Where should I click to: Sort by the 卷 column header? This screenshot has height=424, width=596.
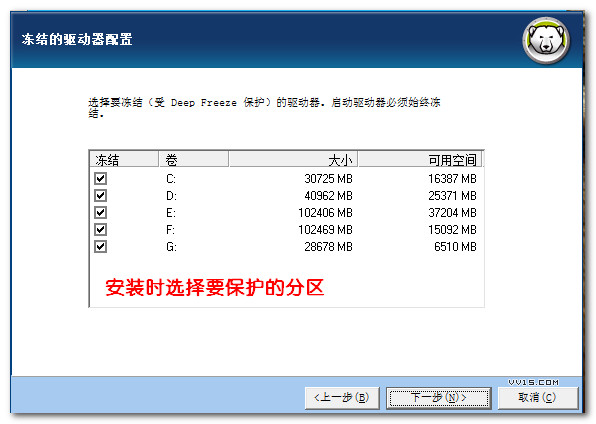194,159
